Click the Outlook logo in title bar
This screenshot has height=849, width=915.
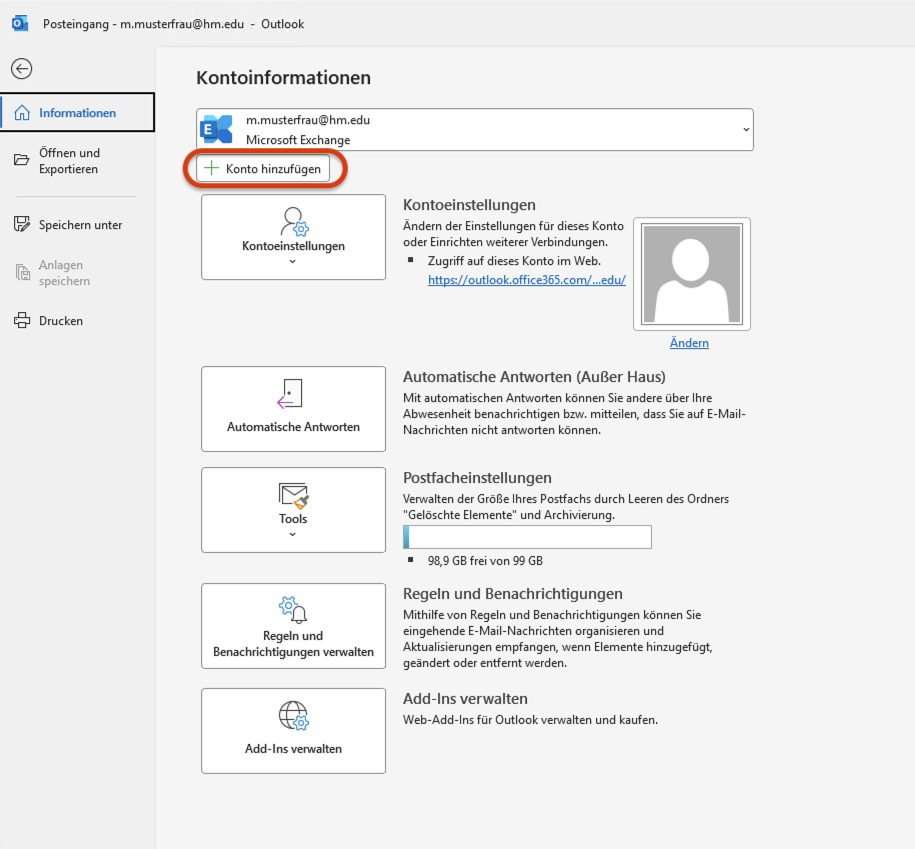20,24
